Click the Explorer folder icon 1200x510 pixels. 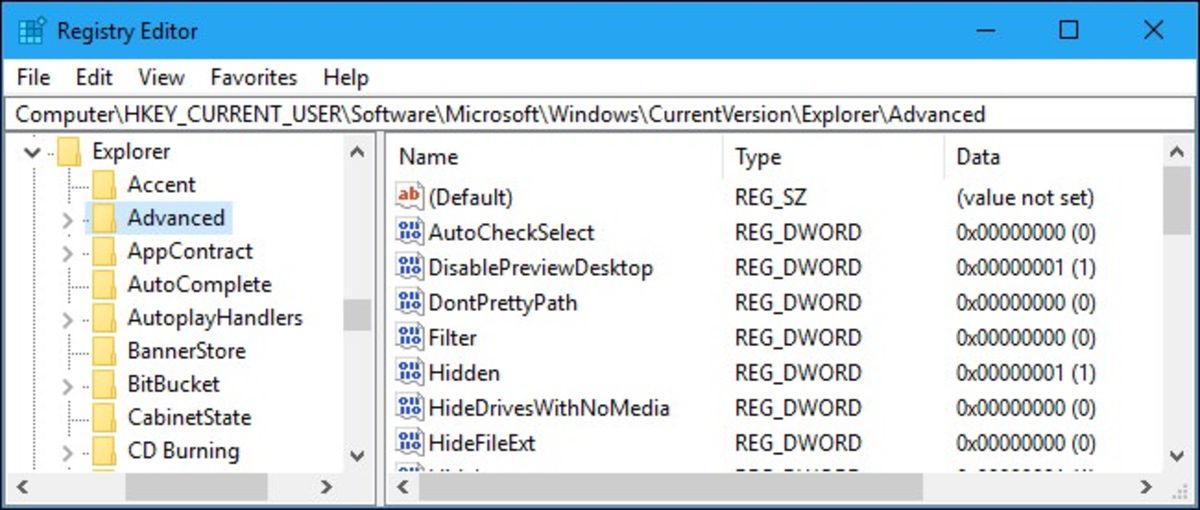(x=68, y=152)
